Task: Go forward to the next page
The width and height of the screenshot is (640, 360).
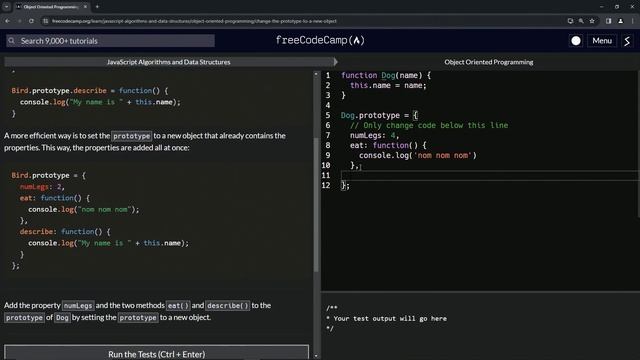Action: (x=19, y=21)
